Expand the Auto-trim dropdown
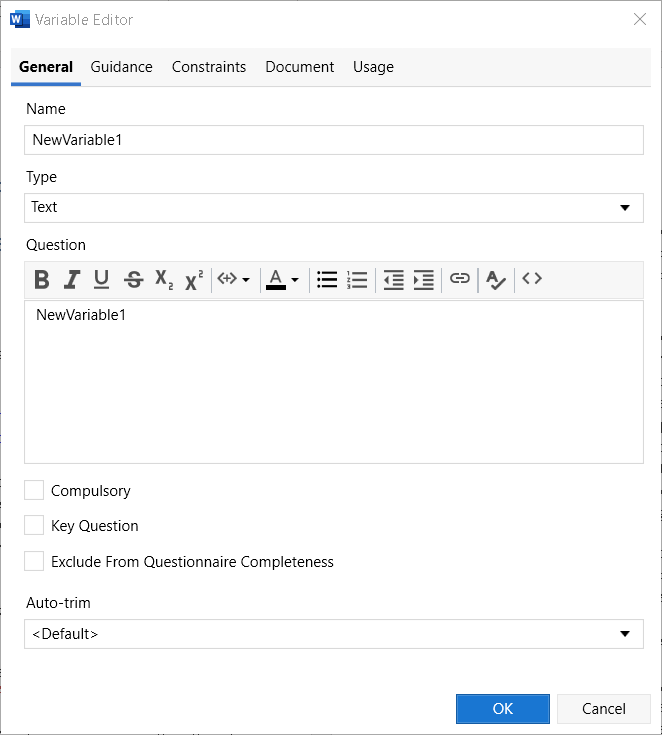 click(334, 634)
